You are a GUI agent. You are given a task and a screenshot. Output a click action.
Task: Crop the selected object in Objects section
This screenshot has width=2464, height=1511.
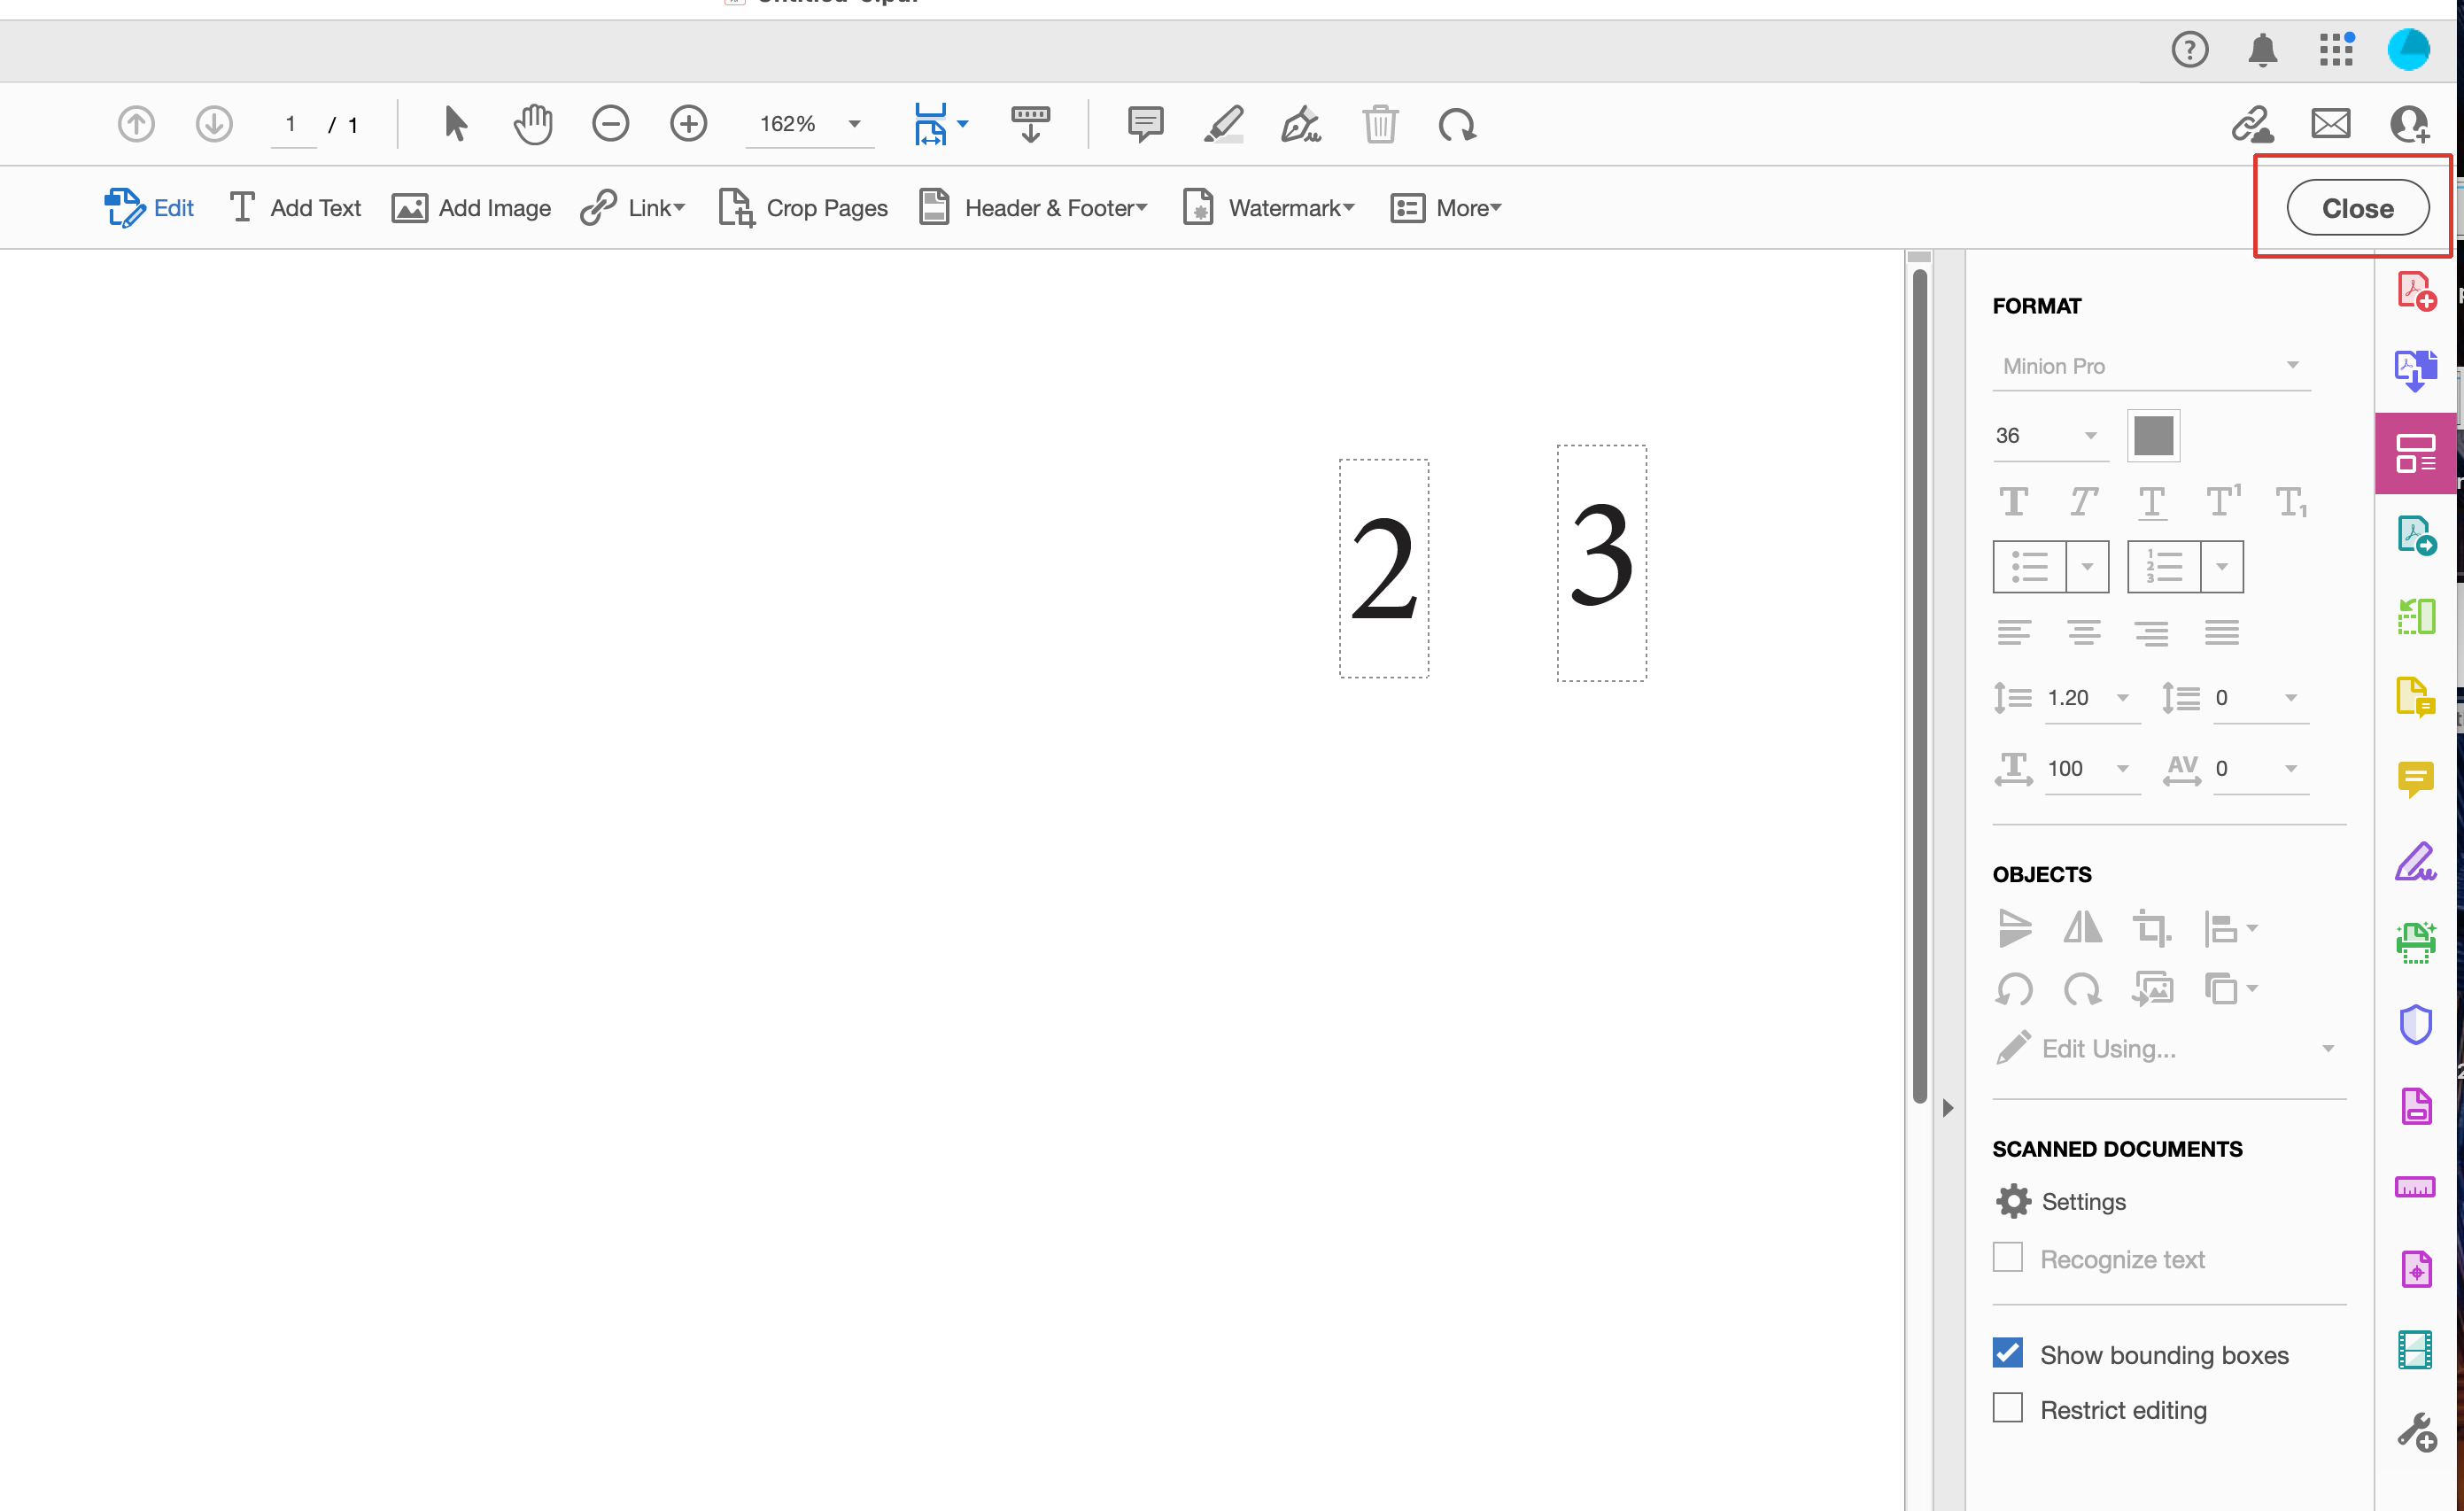2152,928
